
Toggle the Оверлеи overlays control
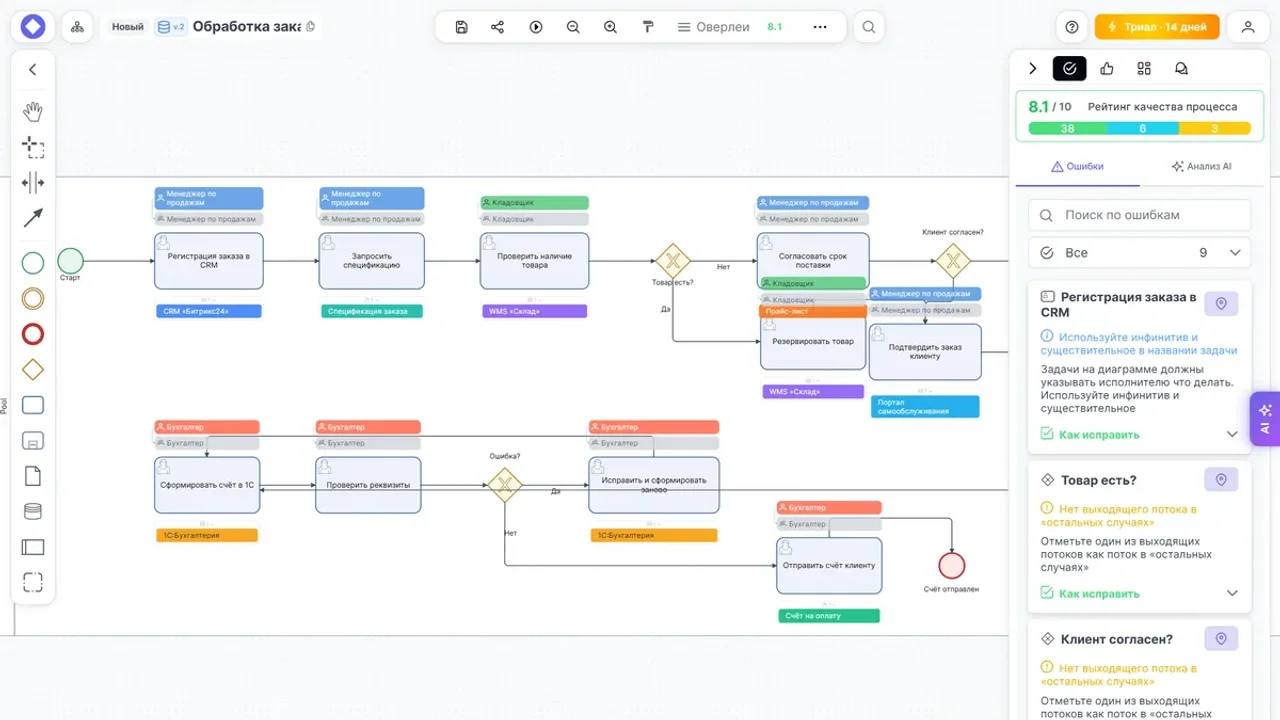[713, 27]
